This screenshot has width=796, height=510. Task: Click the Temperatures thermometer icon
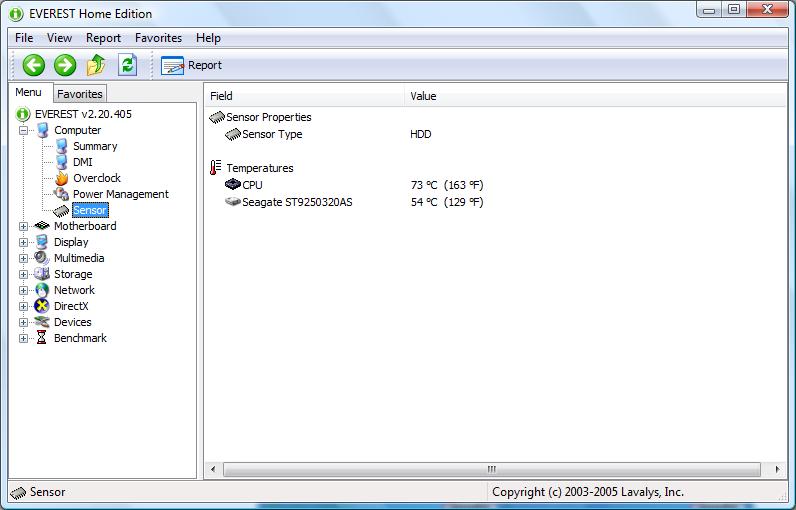tap(216, 167)
